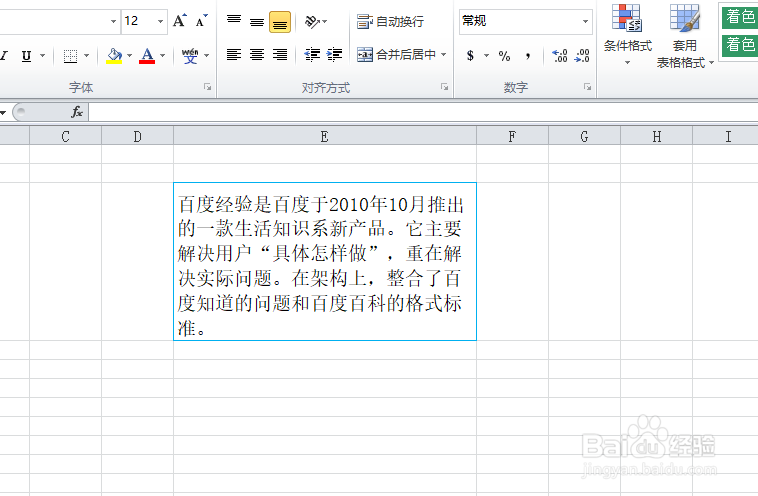758x496 pixels.
Task: Select column E header
Action: [325, 137]
